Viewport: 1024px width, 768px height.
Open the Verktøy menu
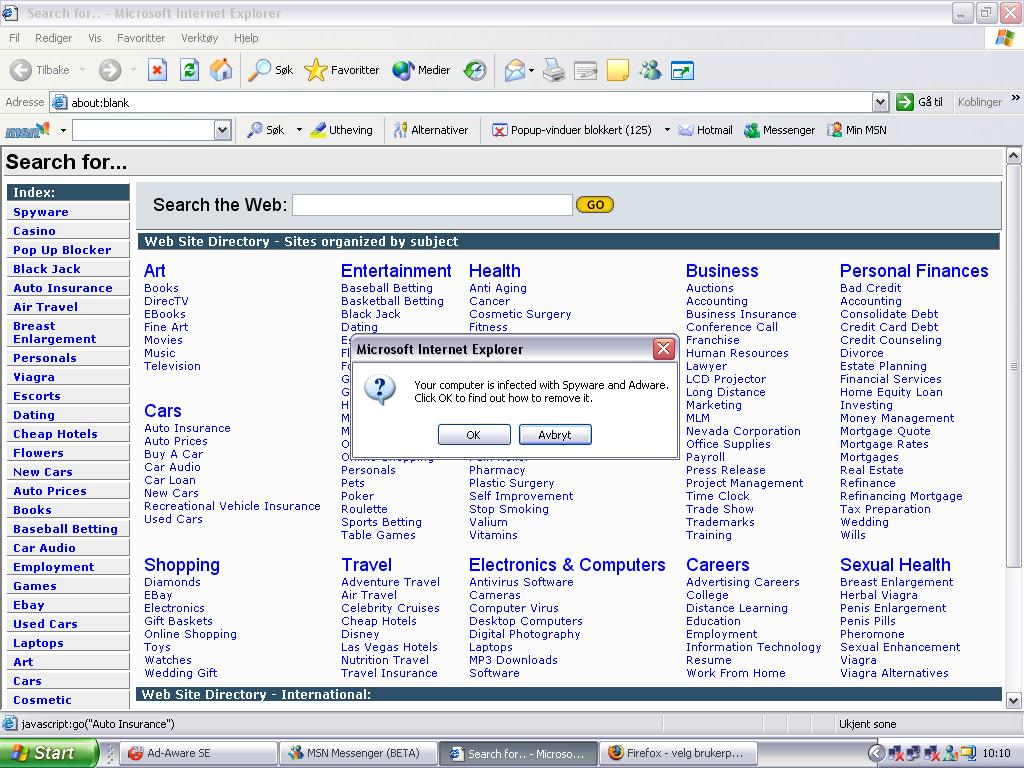coord(200,38)
